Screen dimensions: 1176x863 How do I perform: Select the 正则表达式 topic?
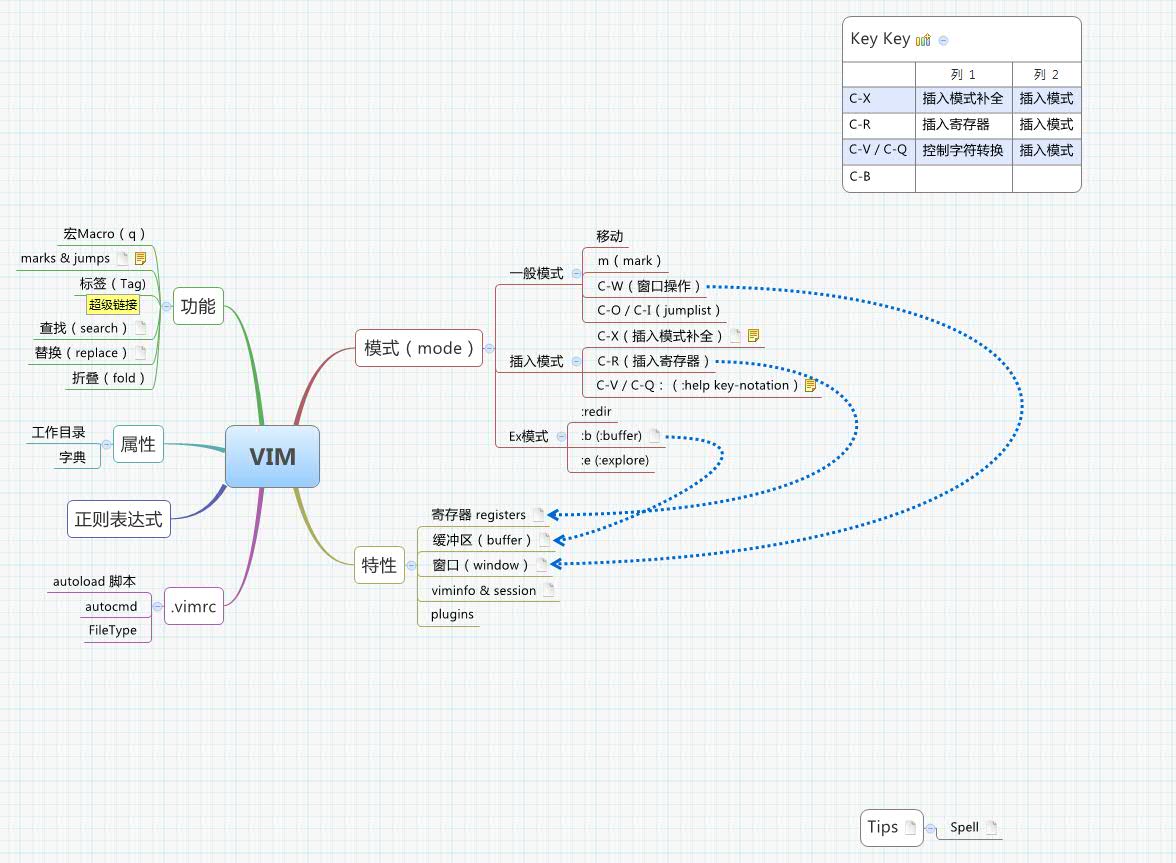[118, 518]
